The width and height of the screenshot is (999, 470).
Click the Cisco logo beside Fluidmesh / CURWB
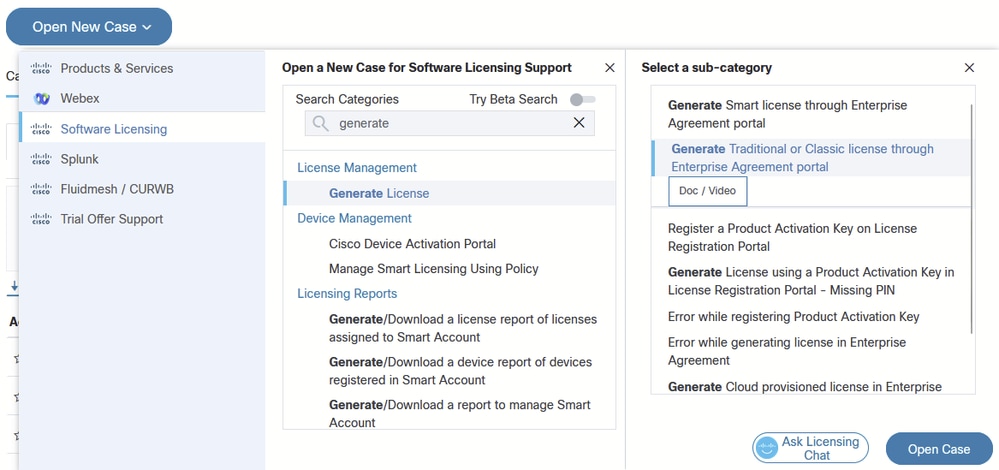click(41, 189)
